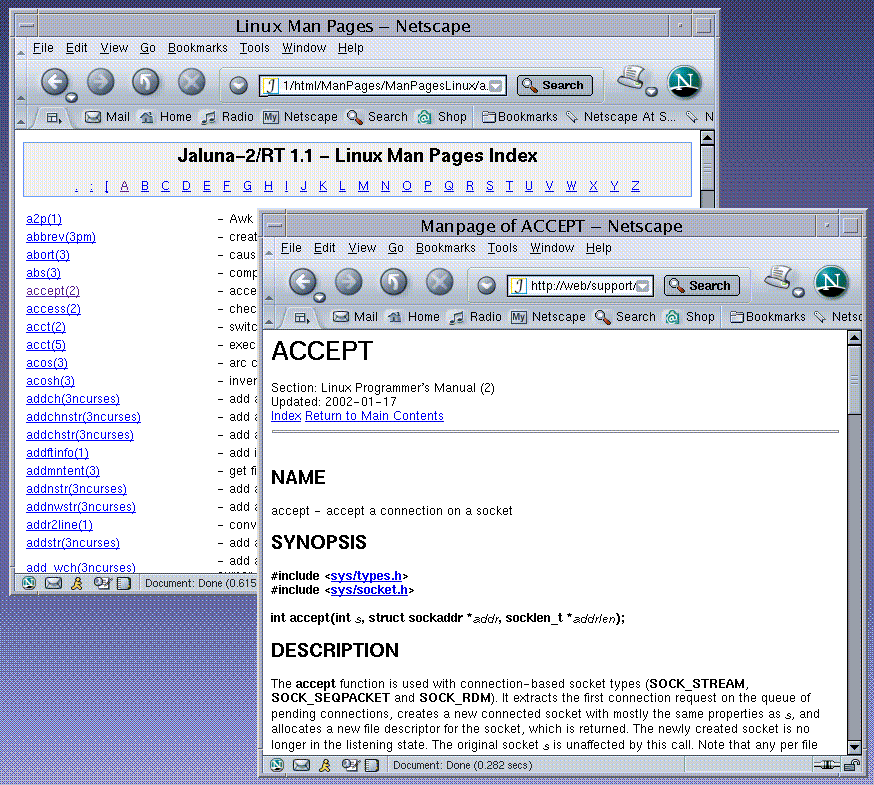Screen dimensions: 874x785
Task: Open Tools menu in Manpage of ACCEPT window
Action: (503, 248)
